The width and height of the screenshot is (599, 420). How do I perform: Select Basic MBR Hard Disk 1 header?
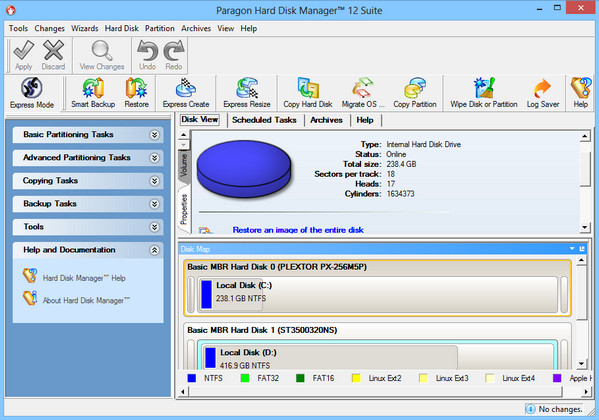(262, 330)
